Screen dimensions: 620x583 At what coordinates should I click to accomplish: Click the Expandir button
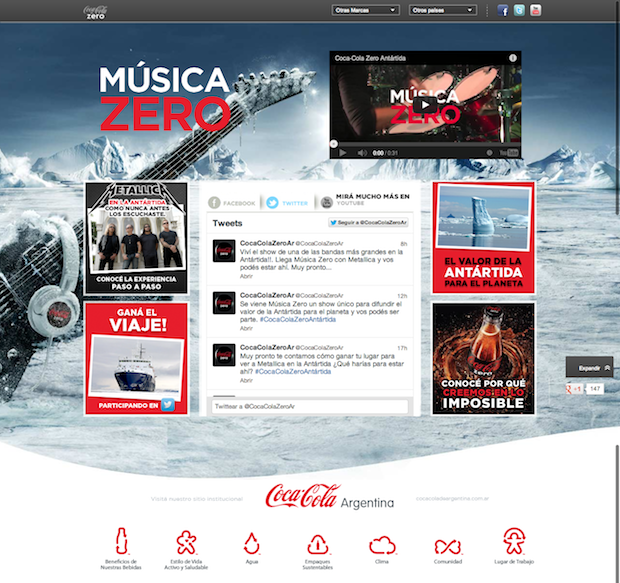pyautogui.click(x=589, y=368)
